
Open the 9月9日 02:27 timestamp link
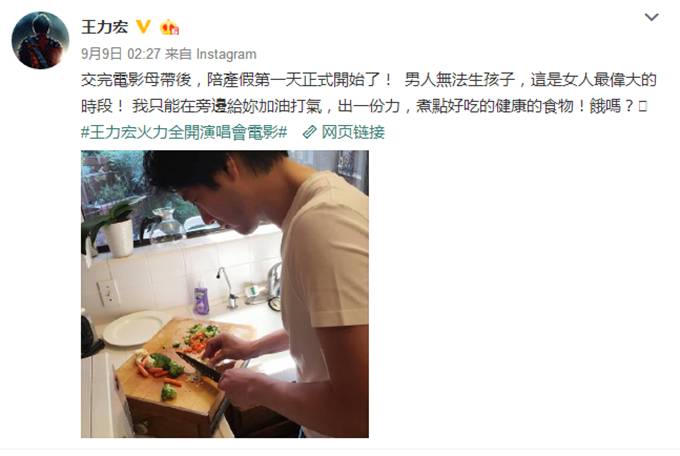[121, 54]
